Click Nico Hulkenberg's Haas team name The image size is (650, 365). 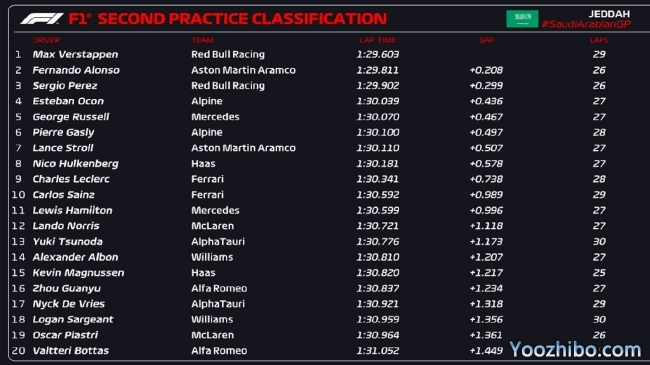click(x=203, y=163)
